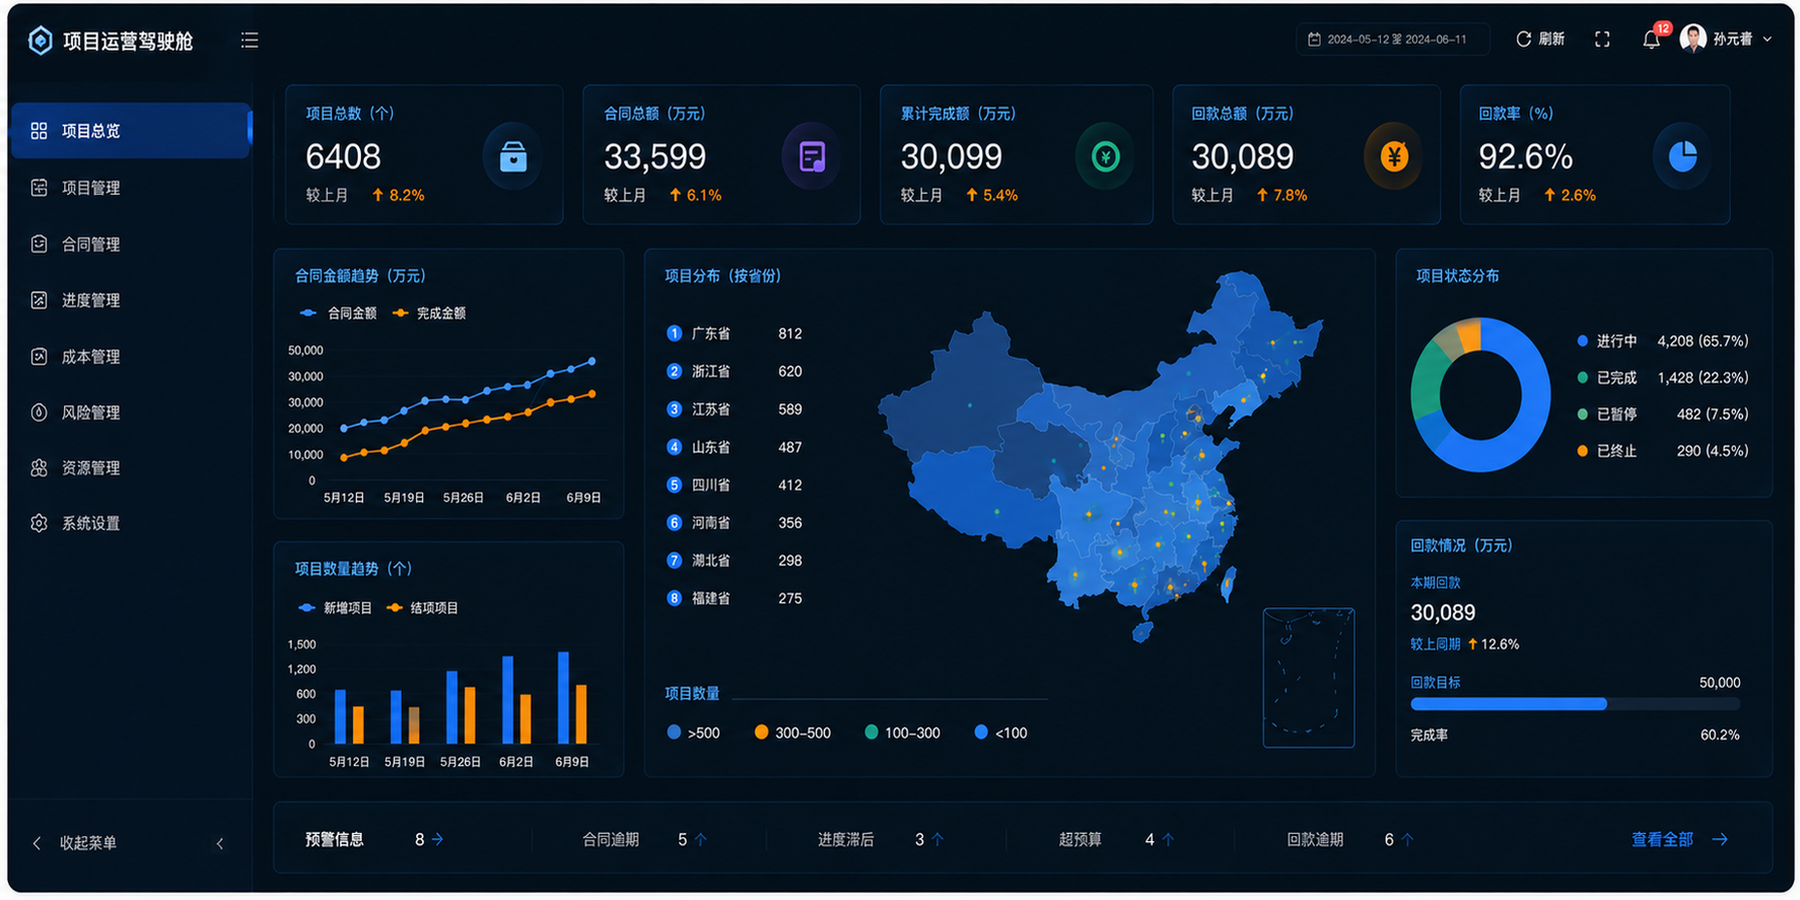Click up arrow beside 超预算 4
Image resolution: width=1800 pixels, height=900 pixels.
(1168, 839)
